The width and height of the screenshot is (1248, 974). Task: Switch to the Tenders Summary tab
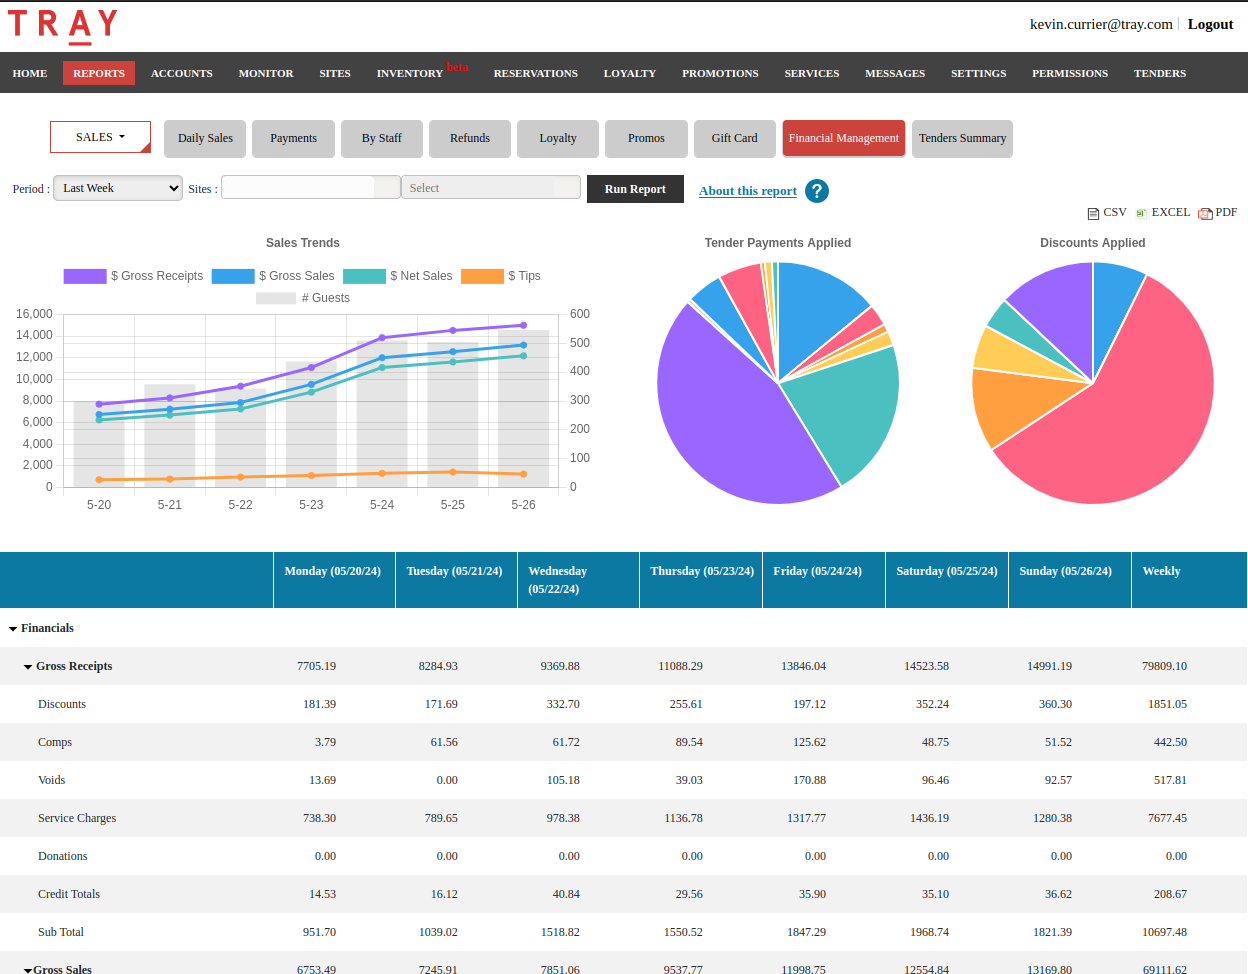pos(962,138)
